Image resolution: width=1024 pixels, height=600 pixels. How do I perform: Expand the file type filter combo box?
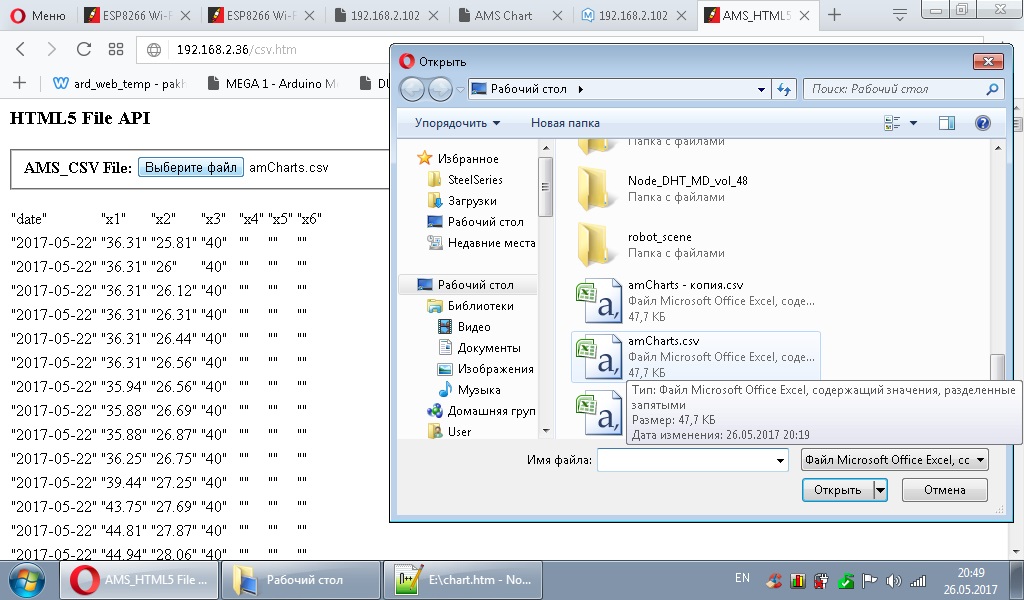pos(894,460)
